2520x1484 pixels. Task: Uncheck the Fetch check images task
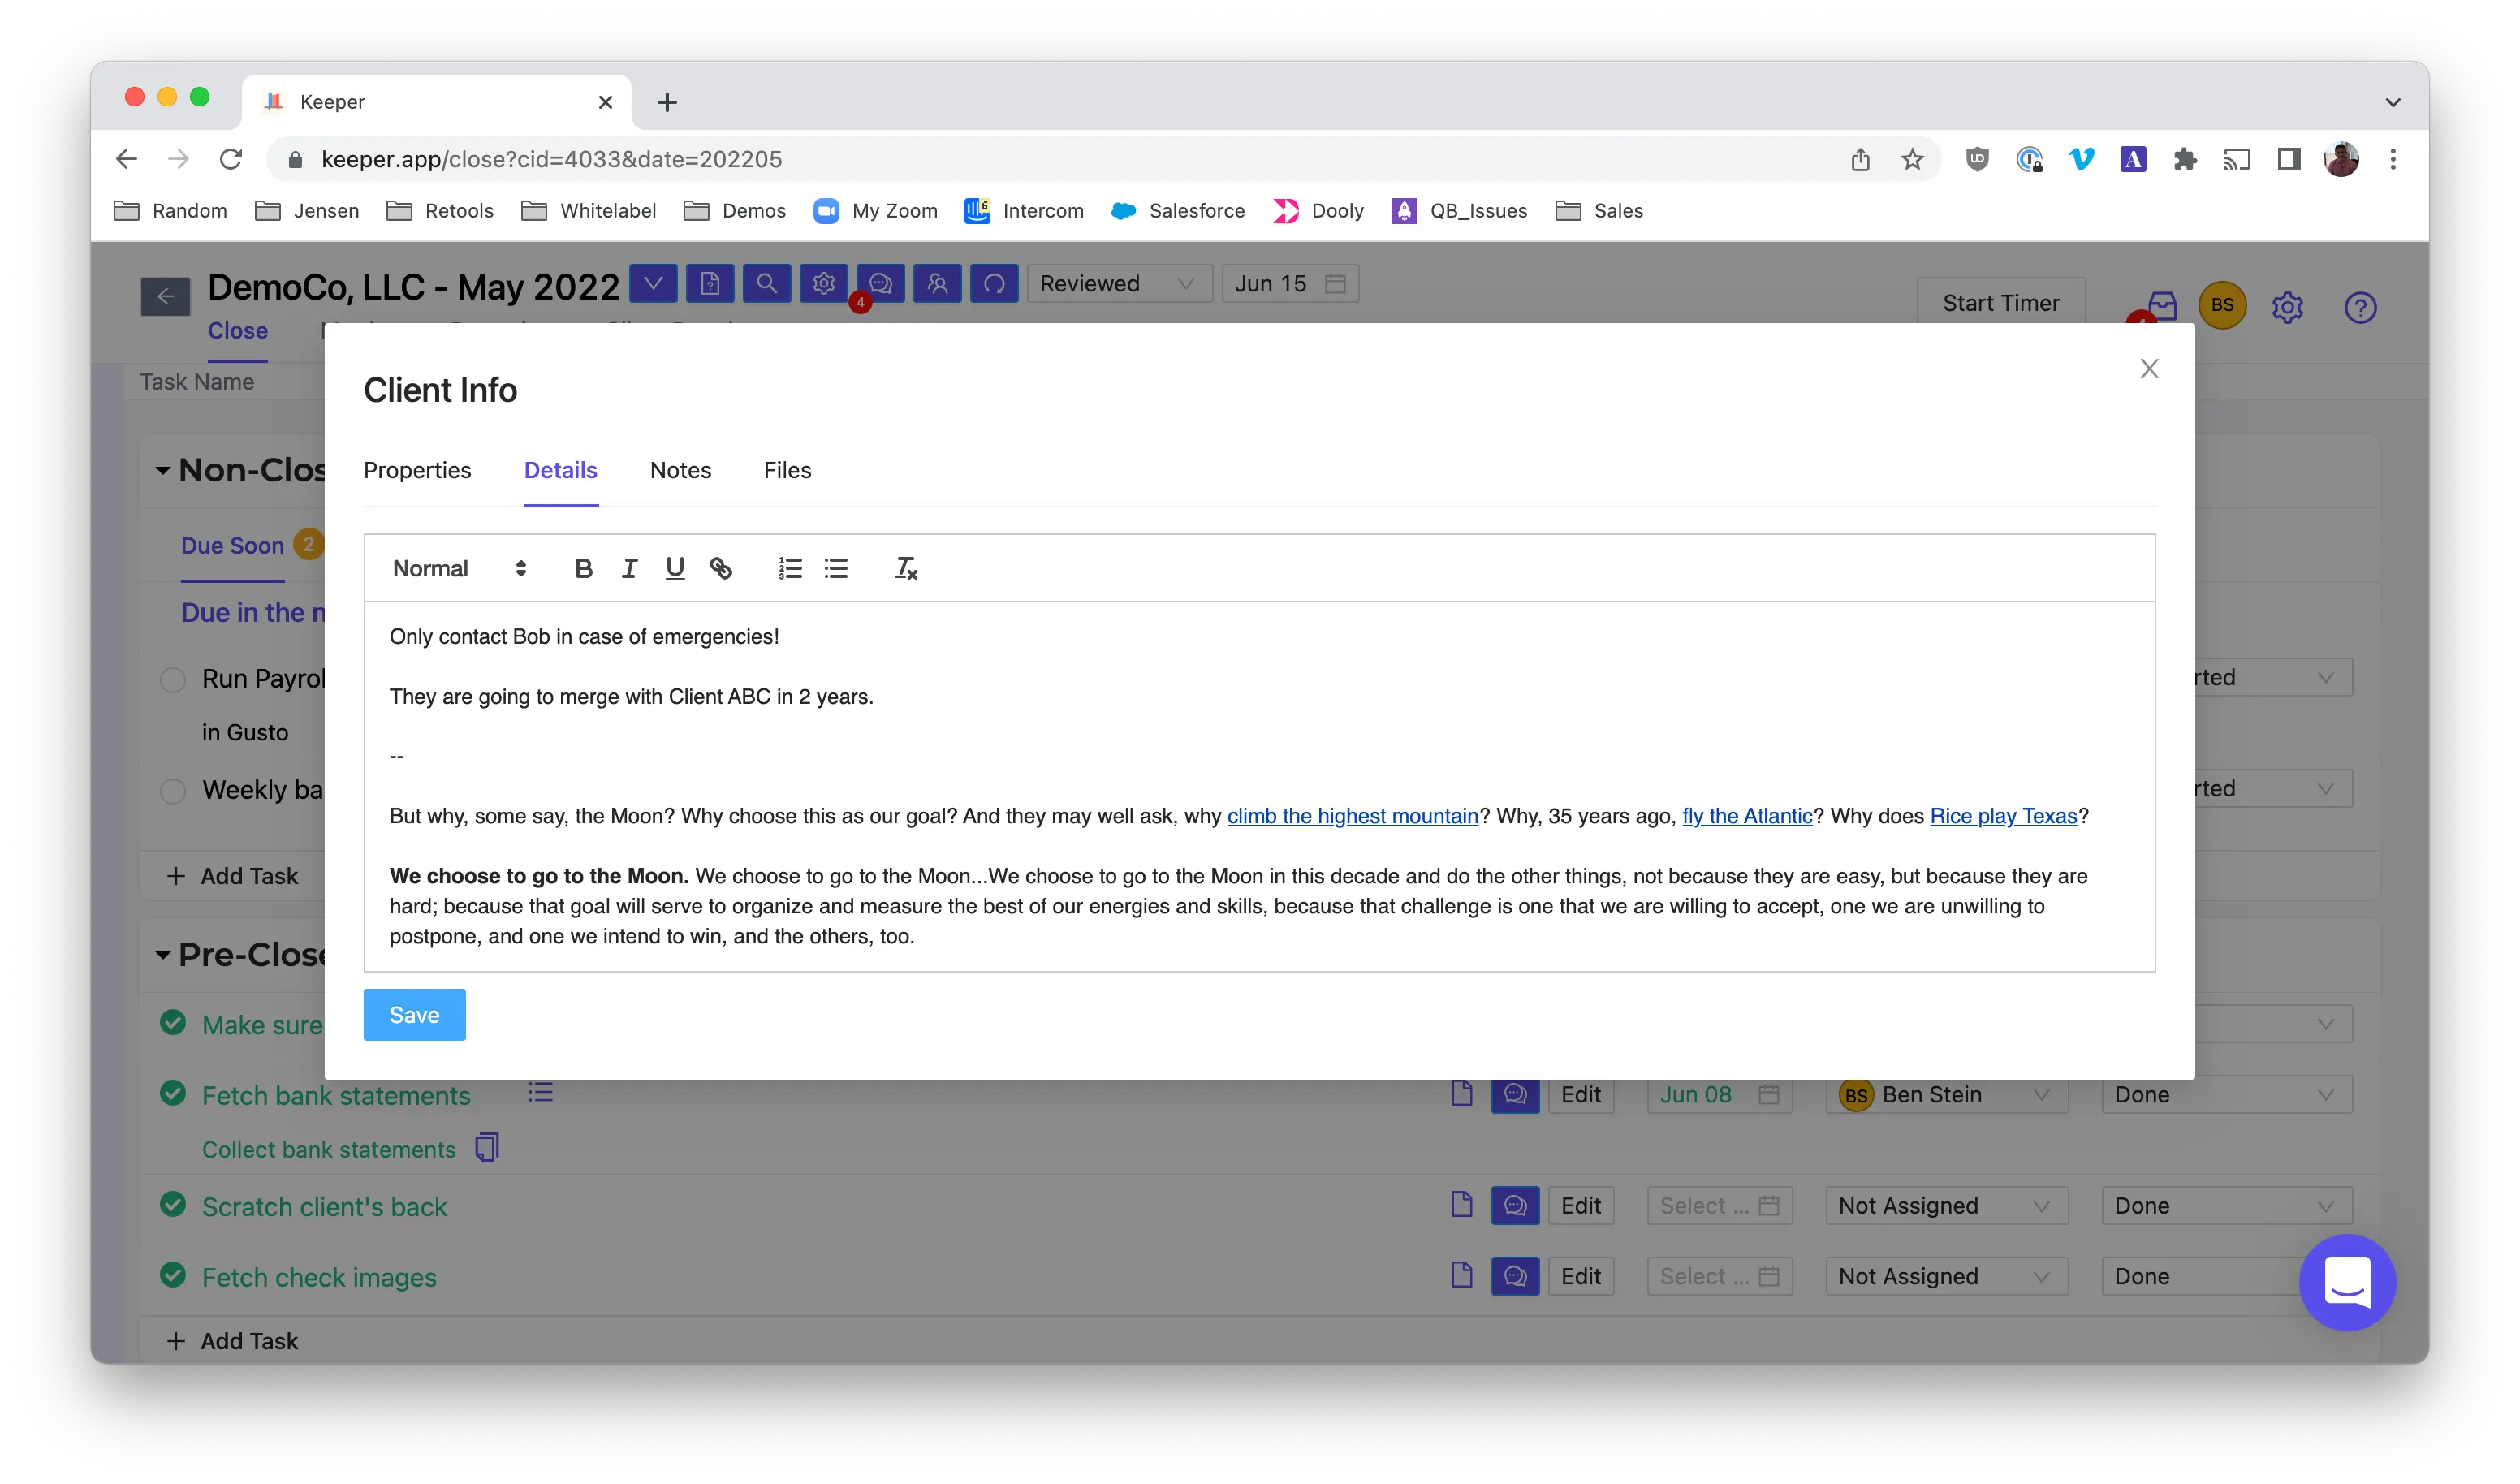click(173, 1275)
